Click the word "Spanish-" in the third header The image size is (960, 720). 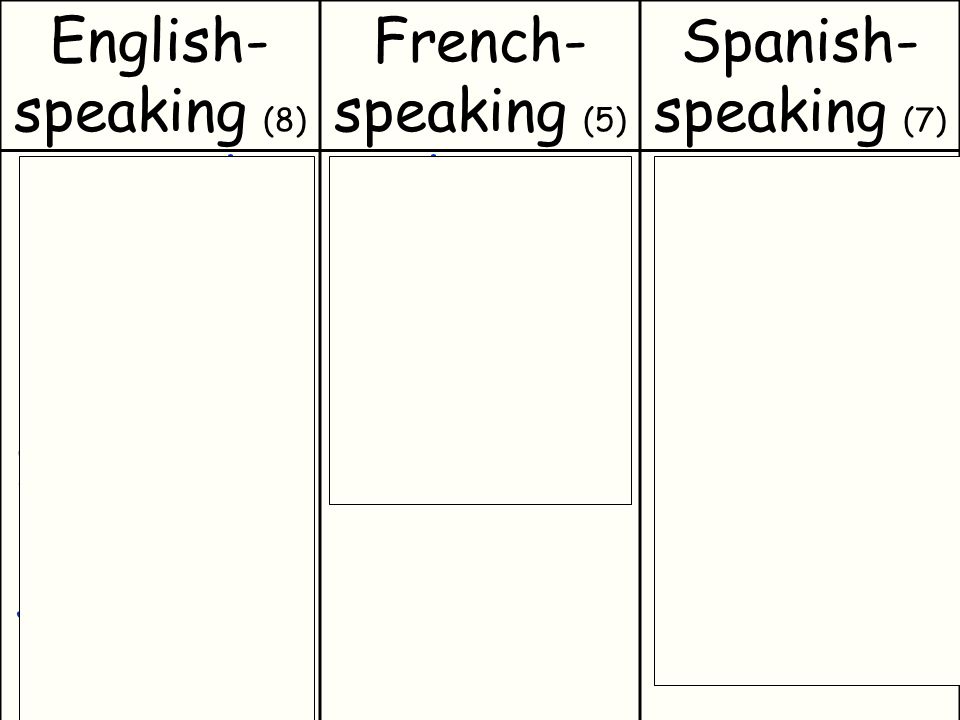click(800, 44)
